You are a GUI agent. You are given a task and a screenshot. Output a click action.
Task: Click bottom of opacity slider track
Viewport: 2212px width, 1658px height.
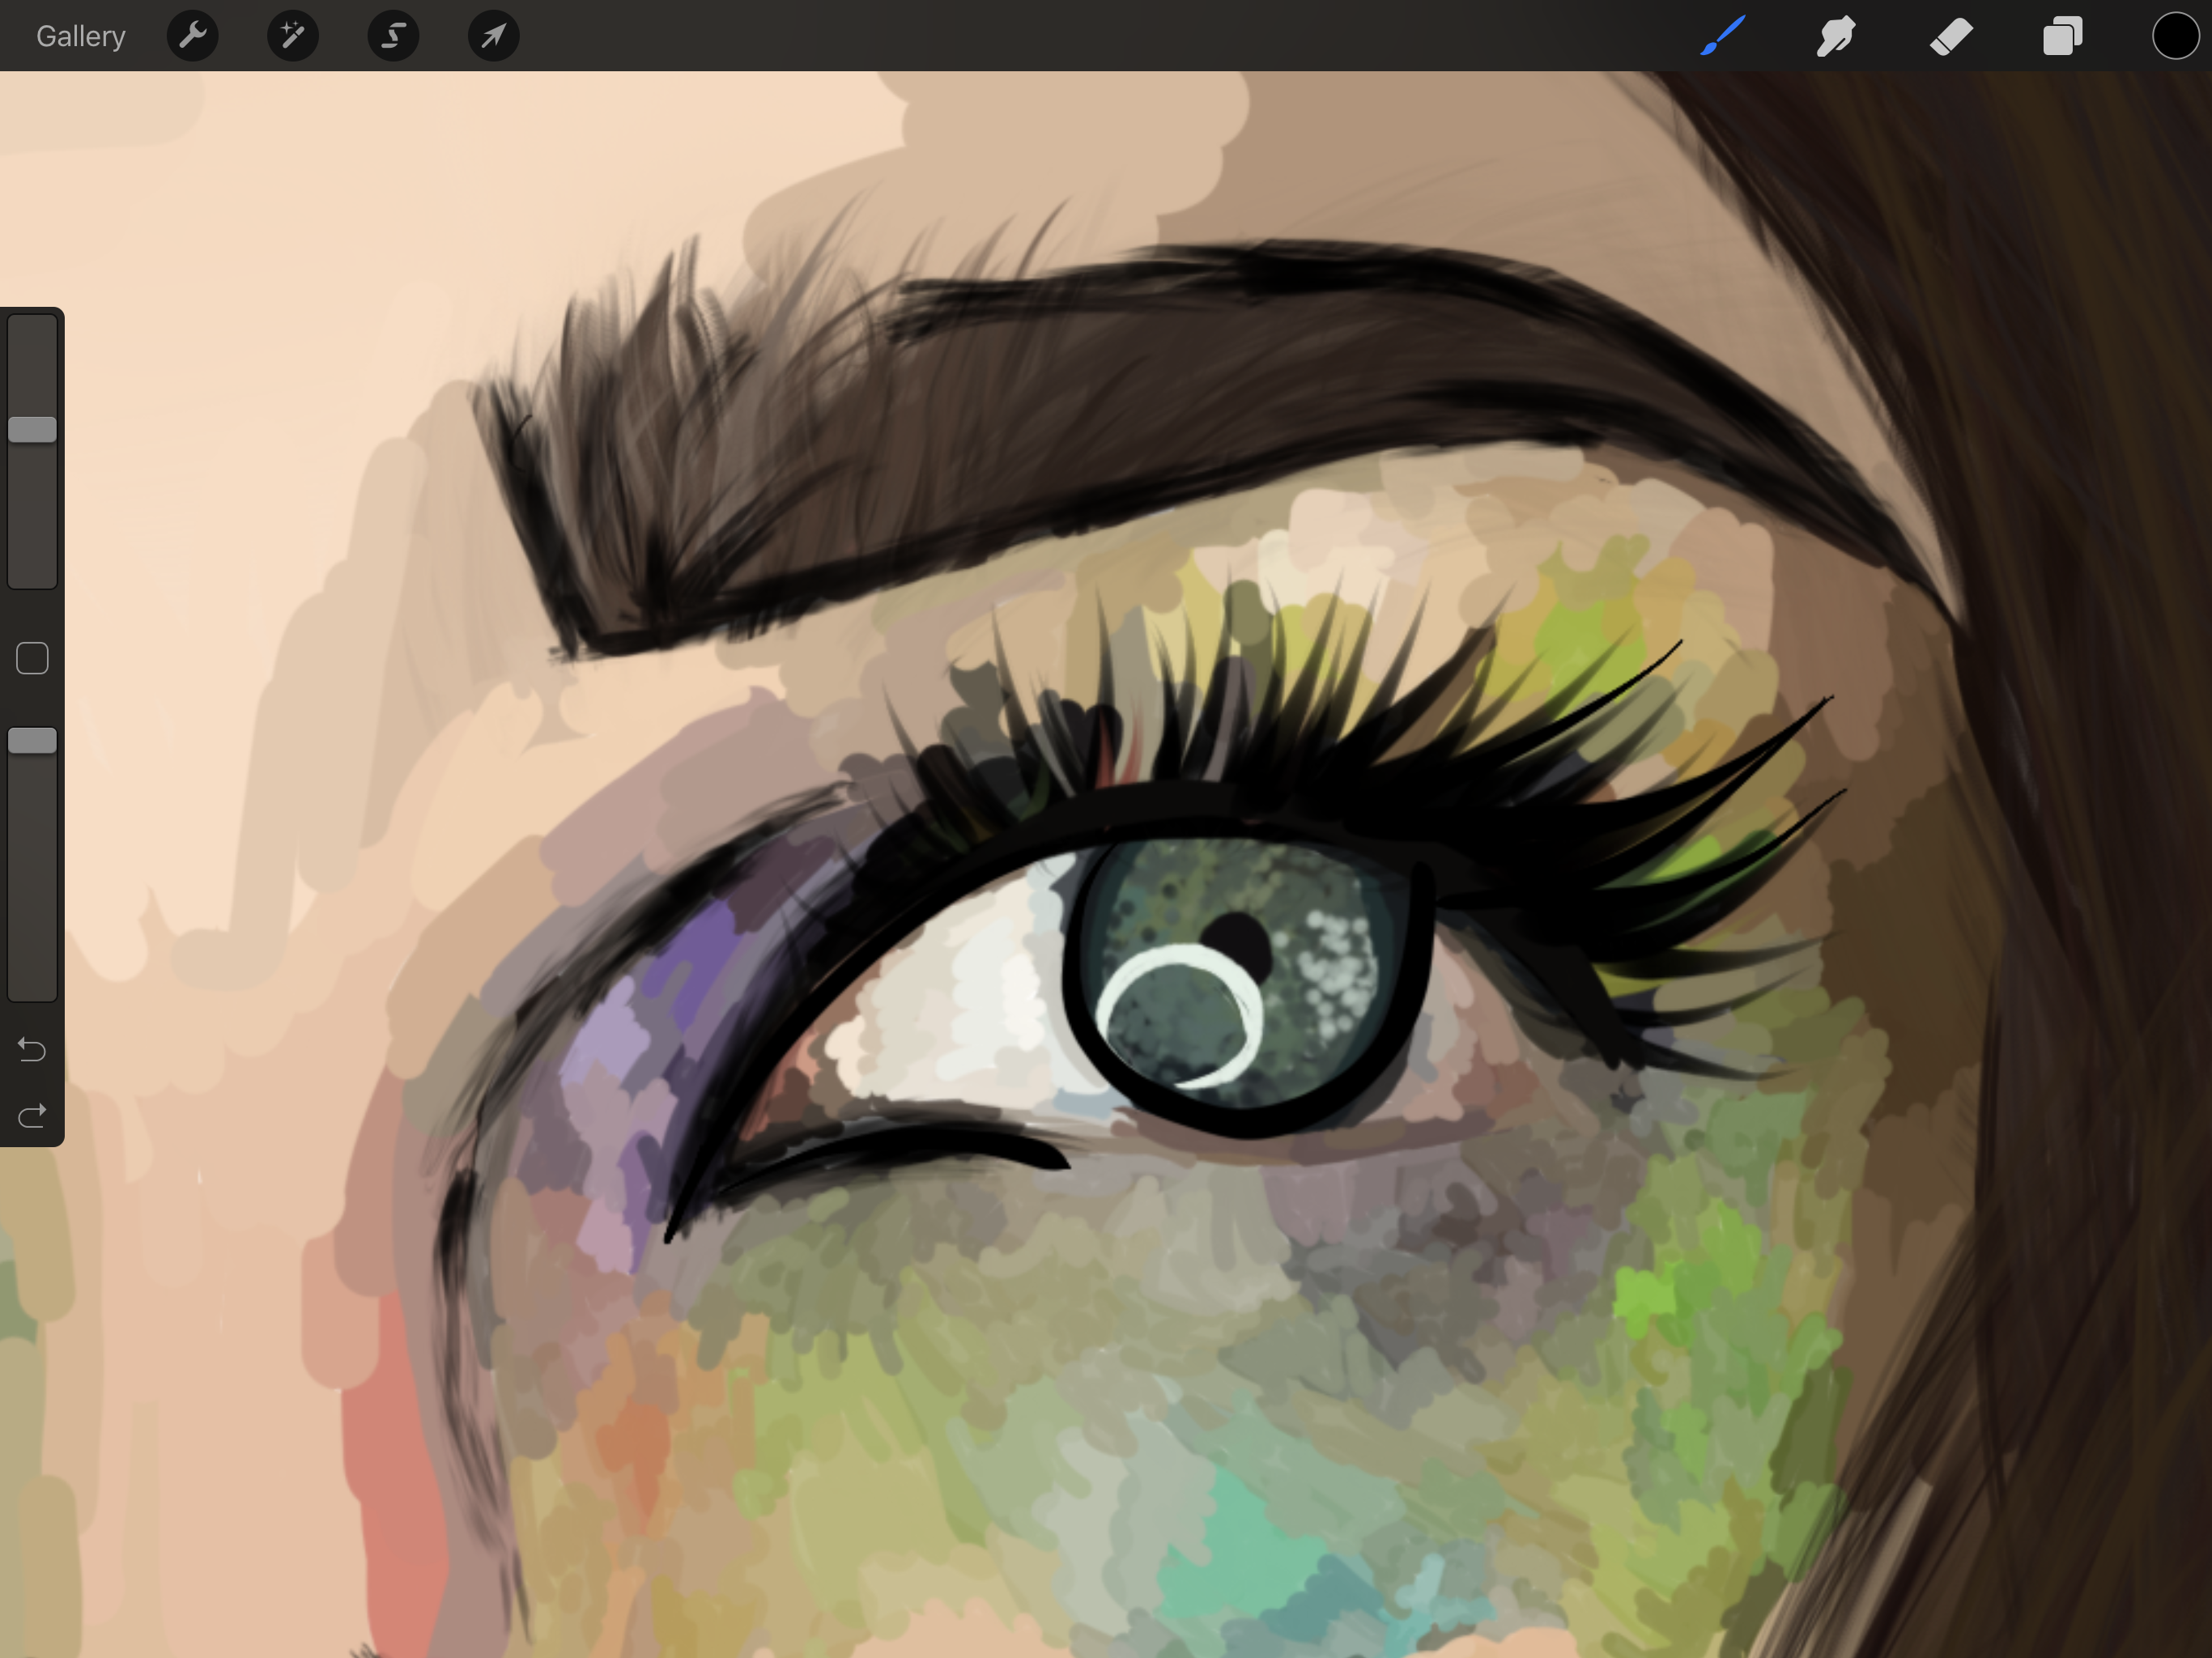click(32, 985)
